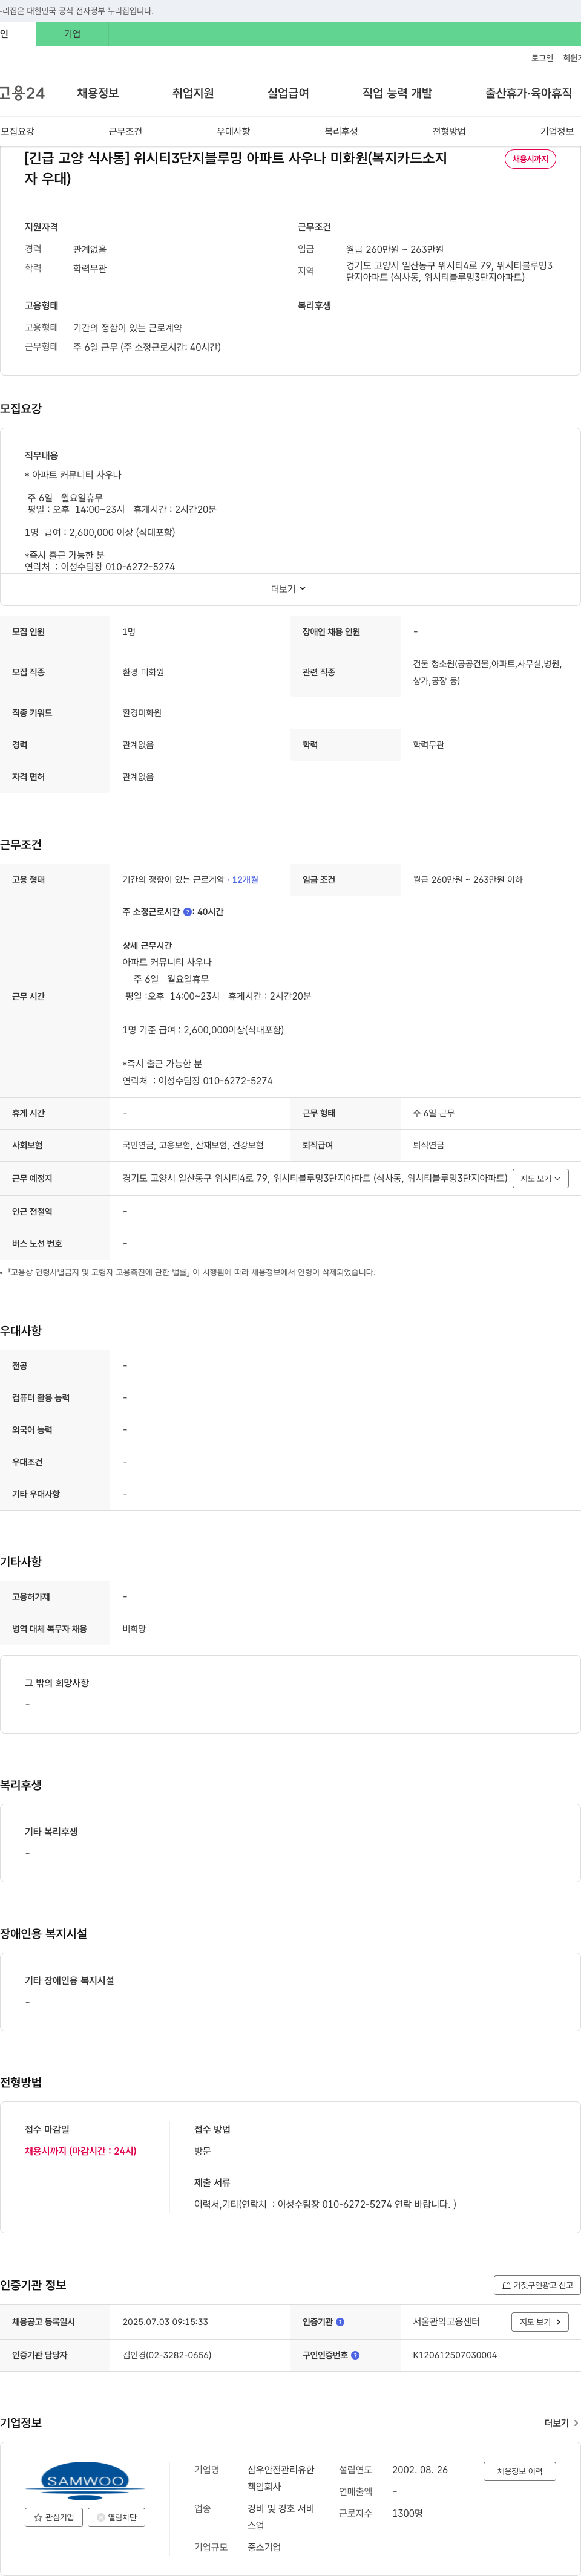
Task: Click the 채용시까지 status badge
Action: click(x=530, y=159)
